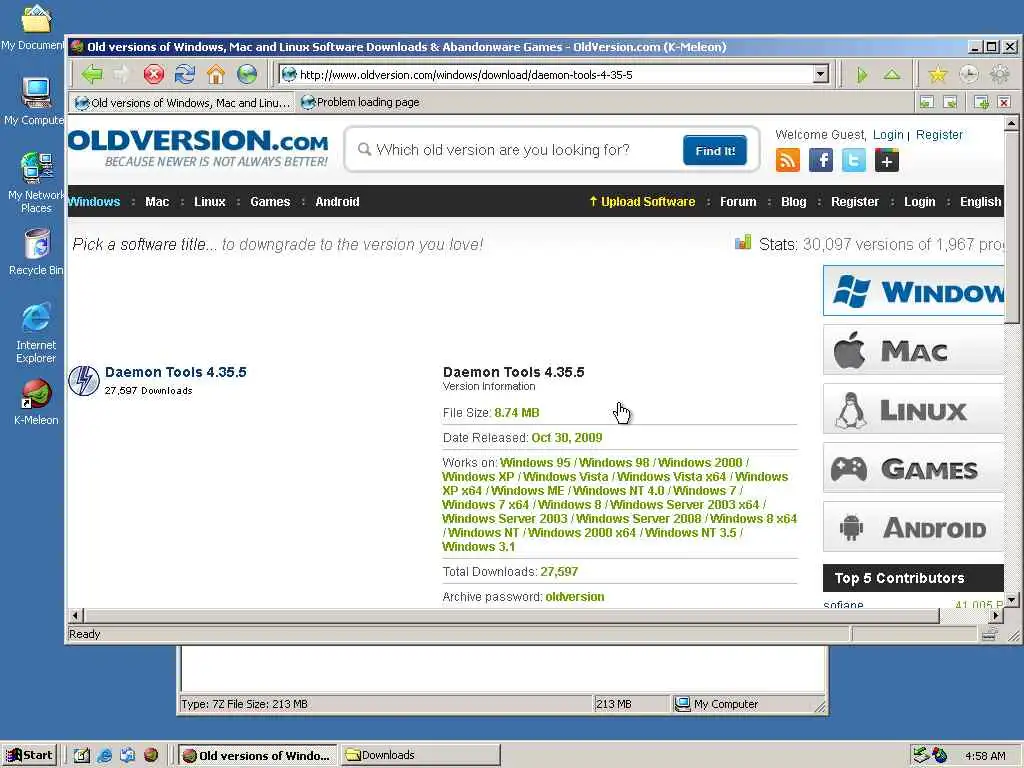Select the Recycle Bin desktop icon
1024x768 pixels.
(x=36, y=252)
